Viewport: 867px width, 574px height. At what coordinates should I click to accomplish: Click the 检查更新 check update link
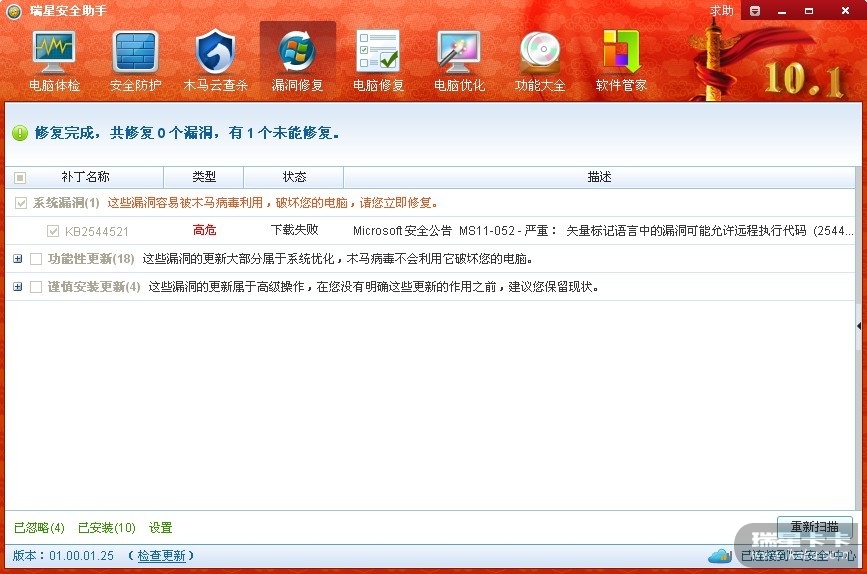(x=161, y=555)
